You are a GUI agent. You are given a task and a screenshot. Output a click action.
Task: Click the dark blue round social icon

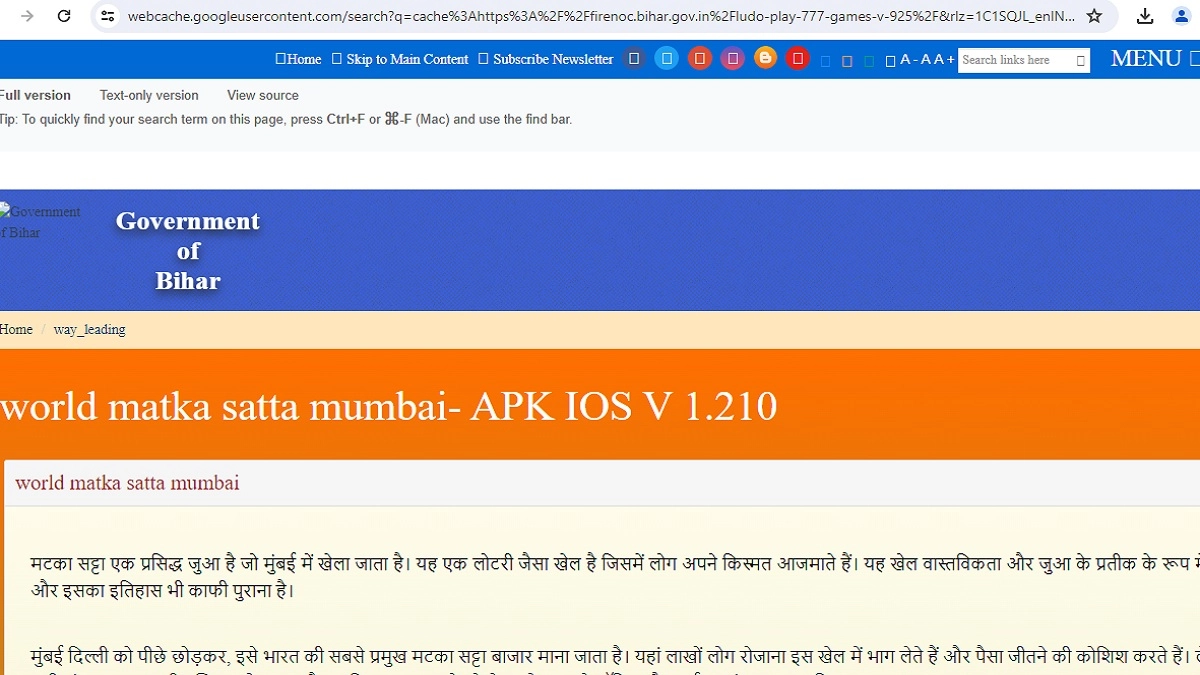[x=634, y=58]
